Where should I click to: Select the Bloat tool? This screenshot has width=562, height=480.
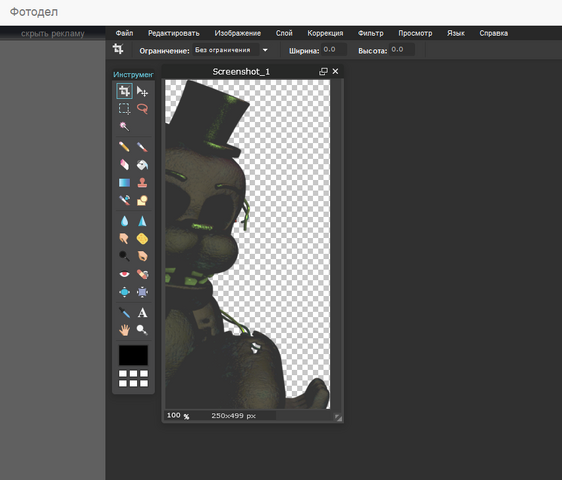tap(124, 292)
